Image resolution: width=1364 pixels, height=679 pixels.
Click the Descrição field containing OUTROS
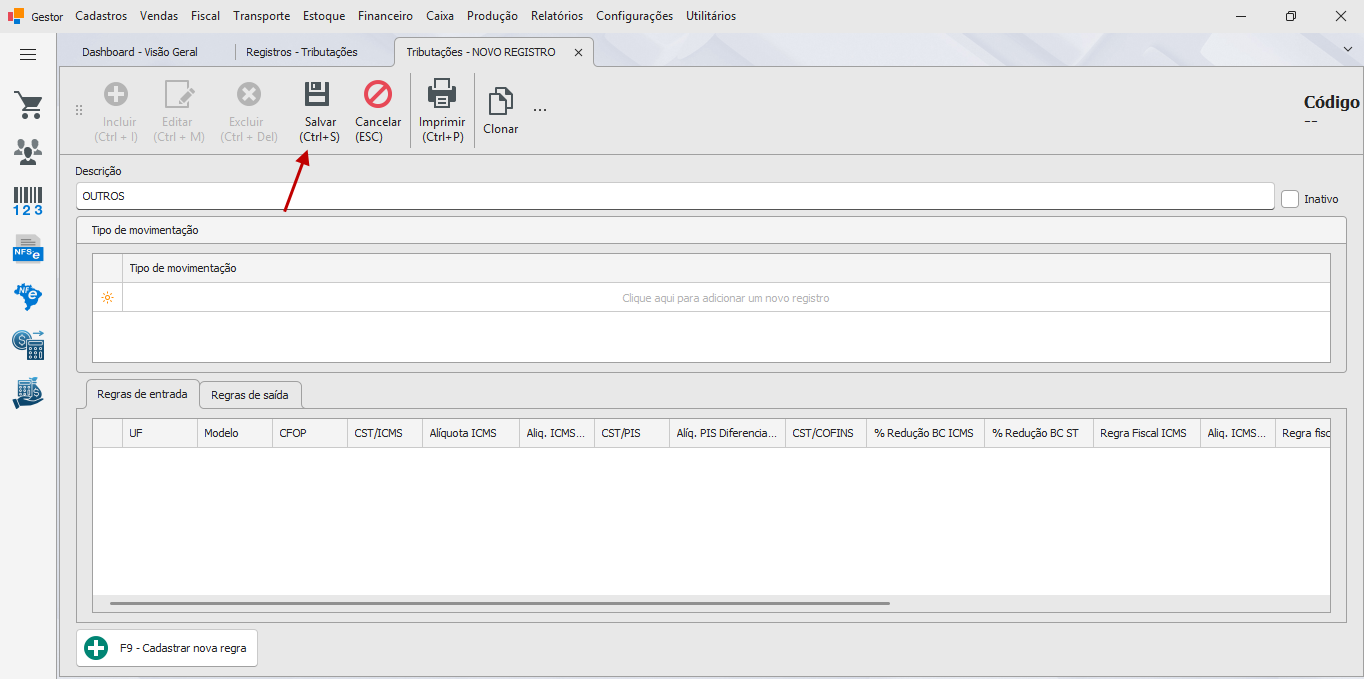[x=675, y=196]
